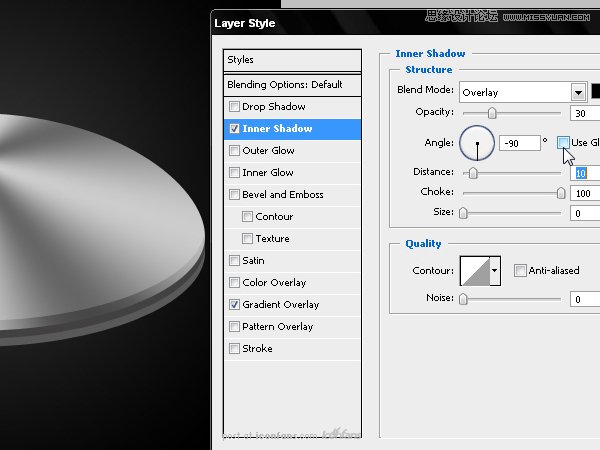Click the Choke value field showing 100
The image size is (600, 450).
(585, 193)
